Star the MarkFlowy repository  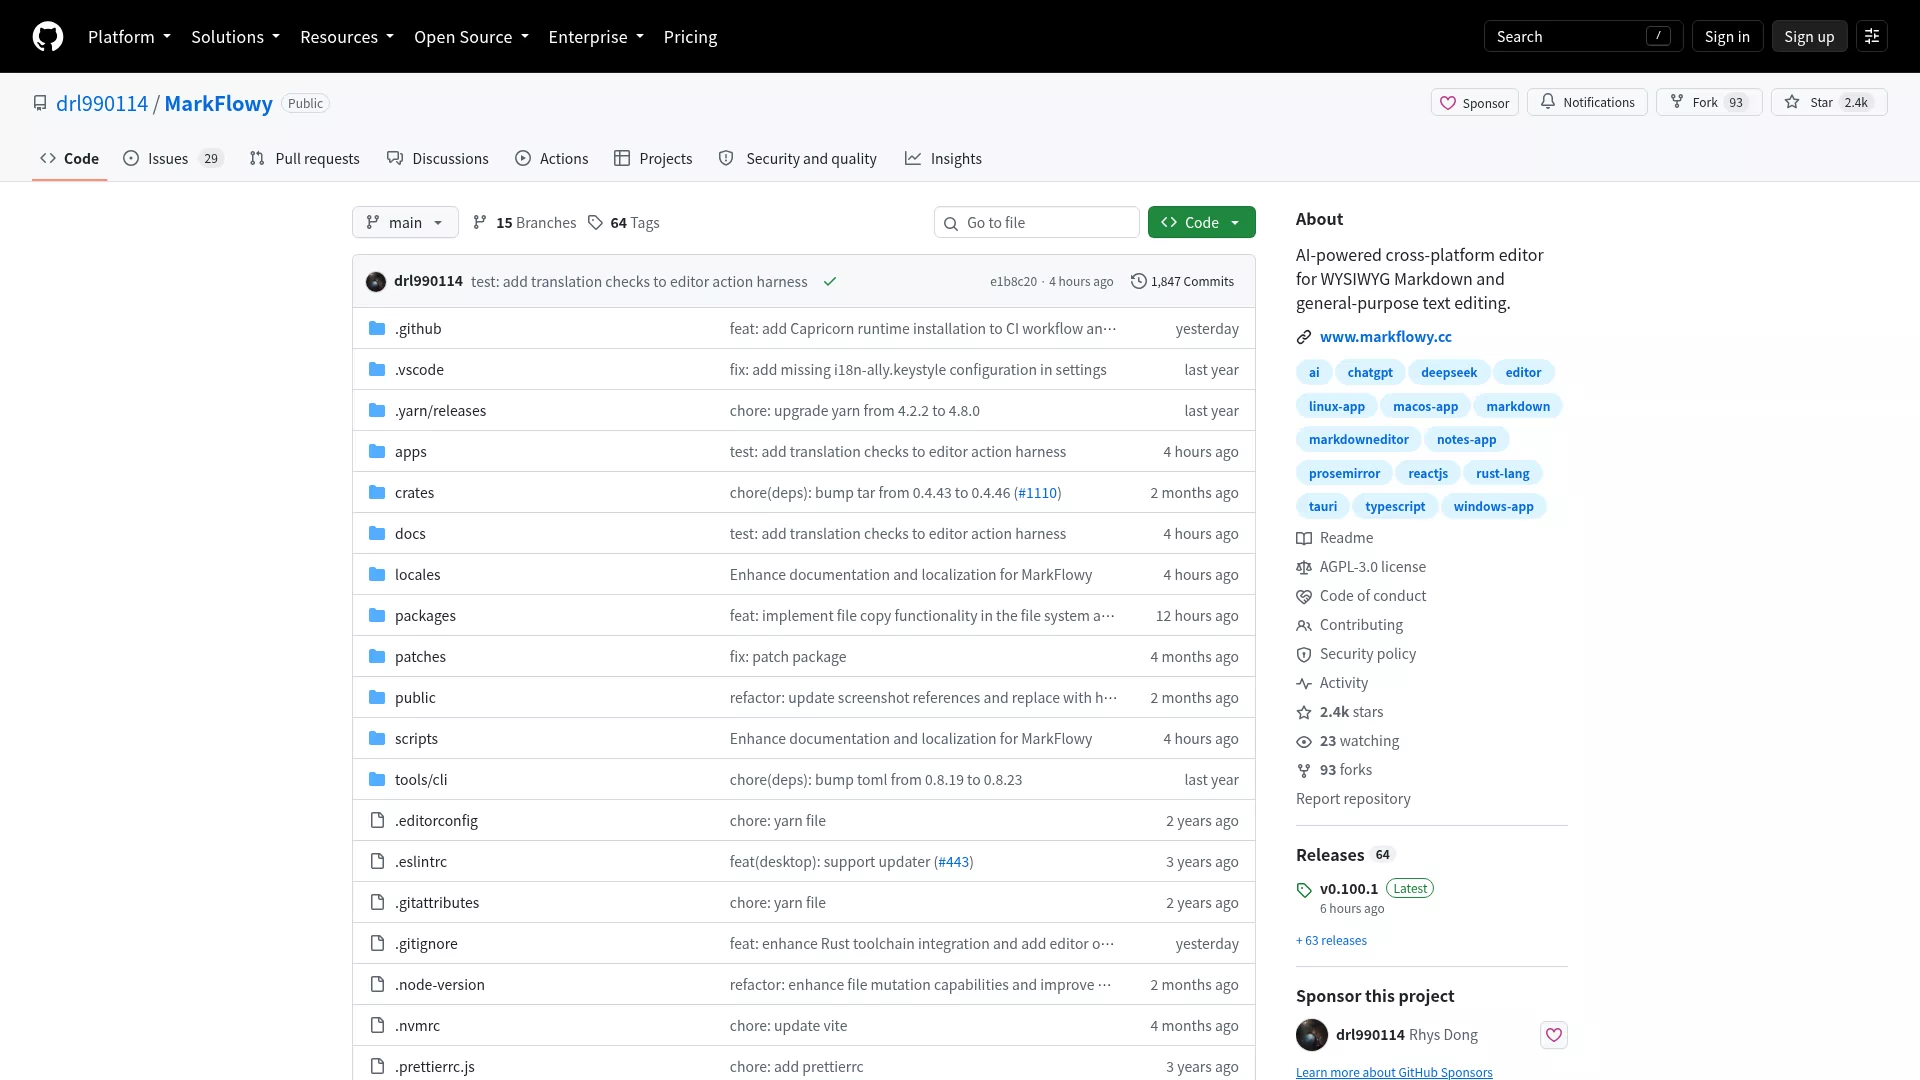[1829, 102]
